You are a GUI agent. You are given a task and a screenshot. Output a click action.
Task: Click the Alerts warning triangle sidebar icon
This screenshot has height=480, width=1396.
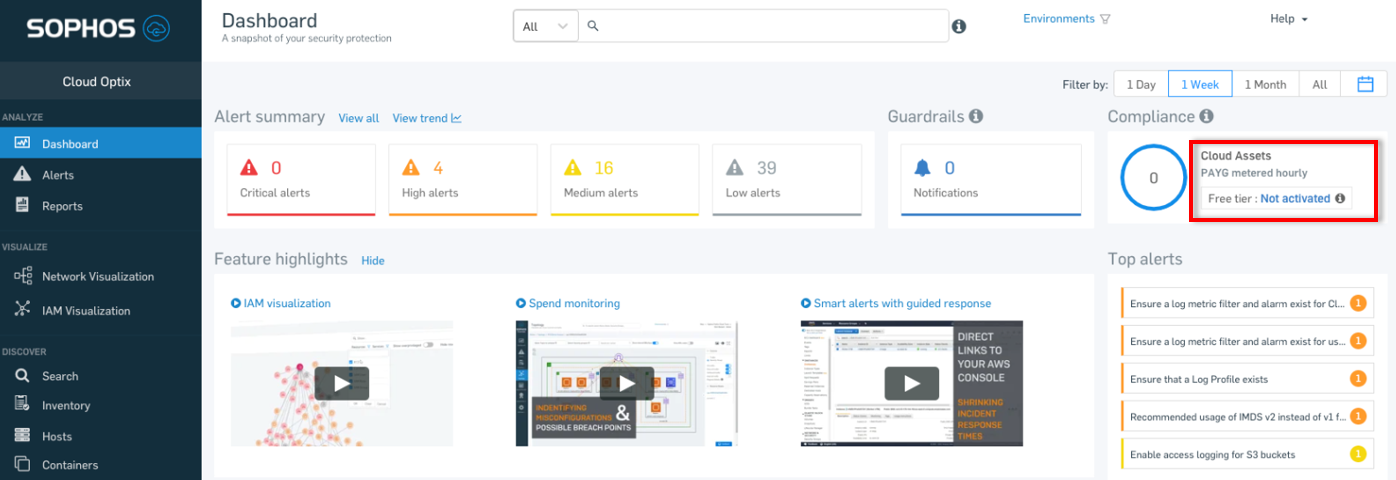[x=22, y=174]
